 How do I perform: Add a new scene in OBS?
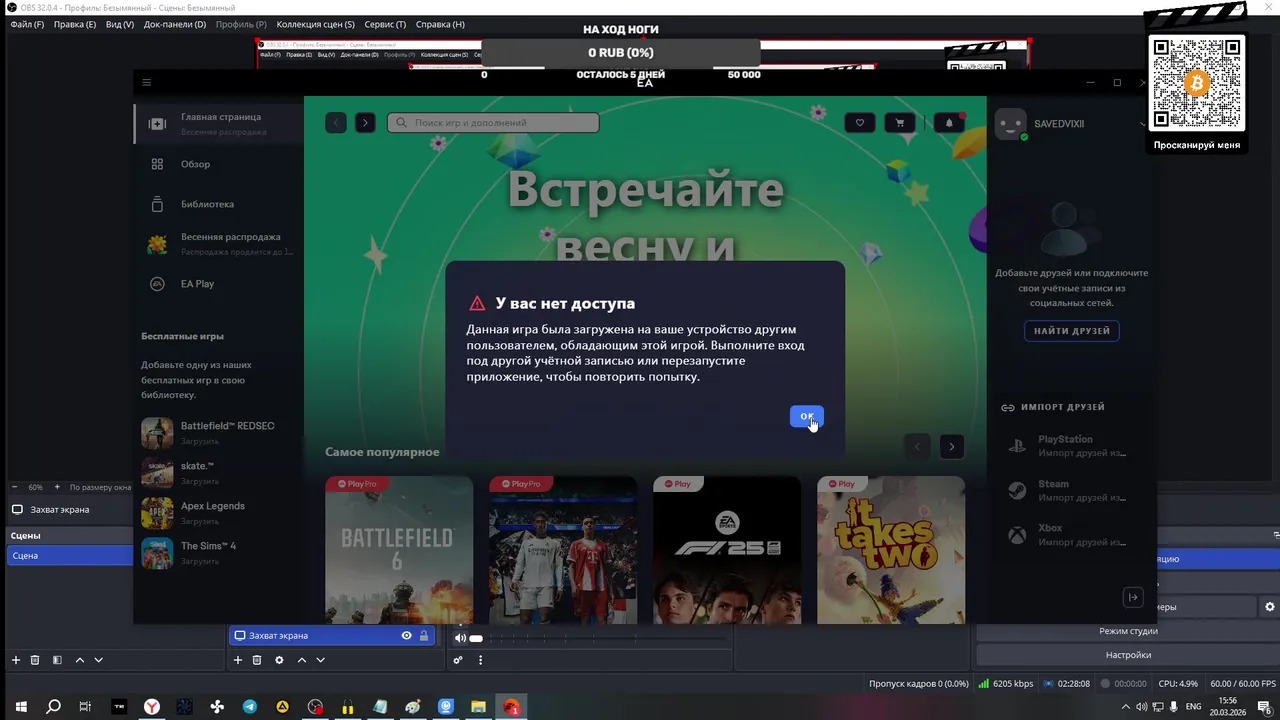pos(15,660)
